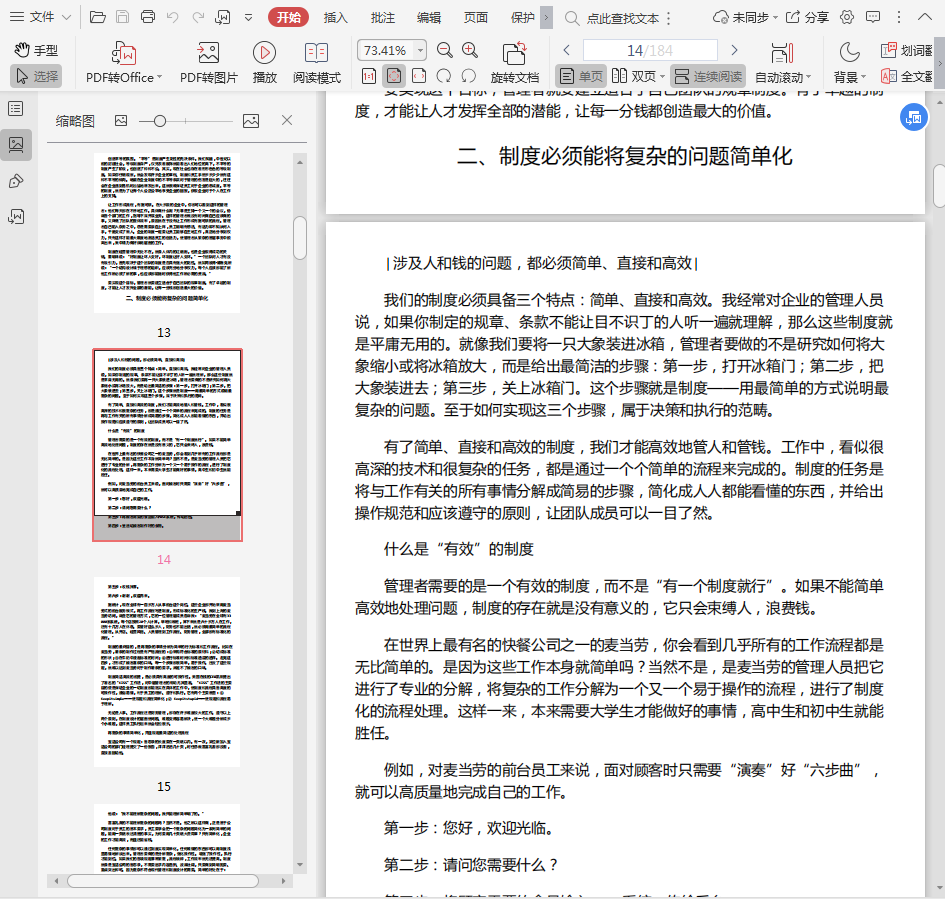Click the zoom out magnifier icon
The width and height of the screenshot is (945, 899).
[x=445, y=51]
